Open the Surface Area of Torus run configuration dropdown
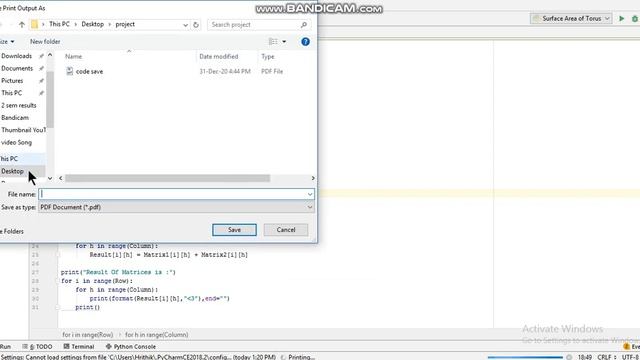Screen dimensions: 640x360 (x=571, y=18)
